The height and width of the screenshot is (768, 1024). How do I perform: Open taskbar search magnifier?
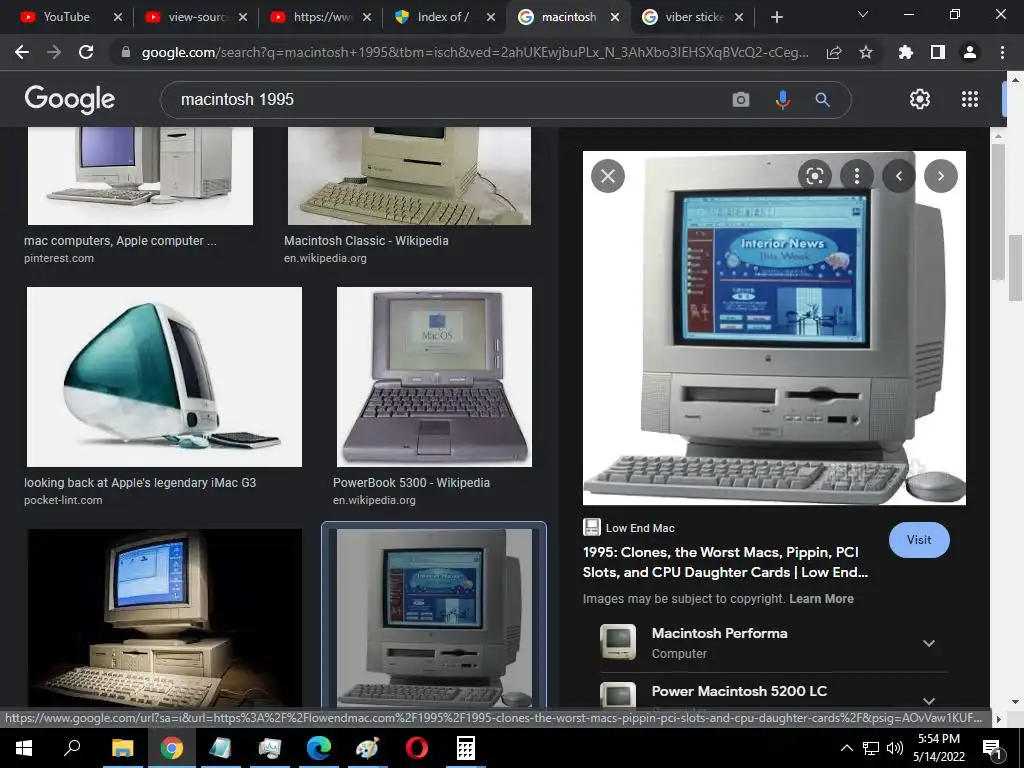click(x=72, y=748)
